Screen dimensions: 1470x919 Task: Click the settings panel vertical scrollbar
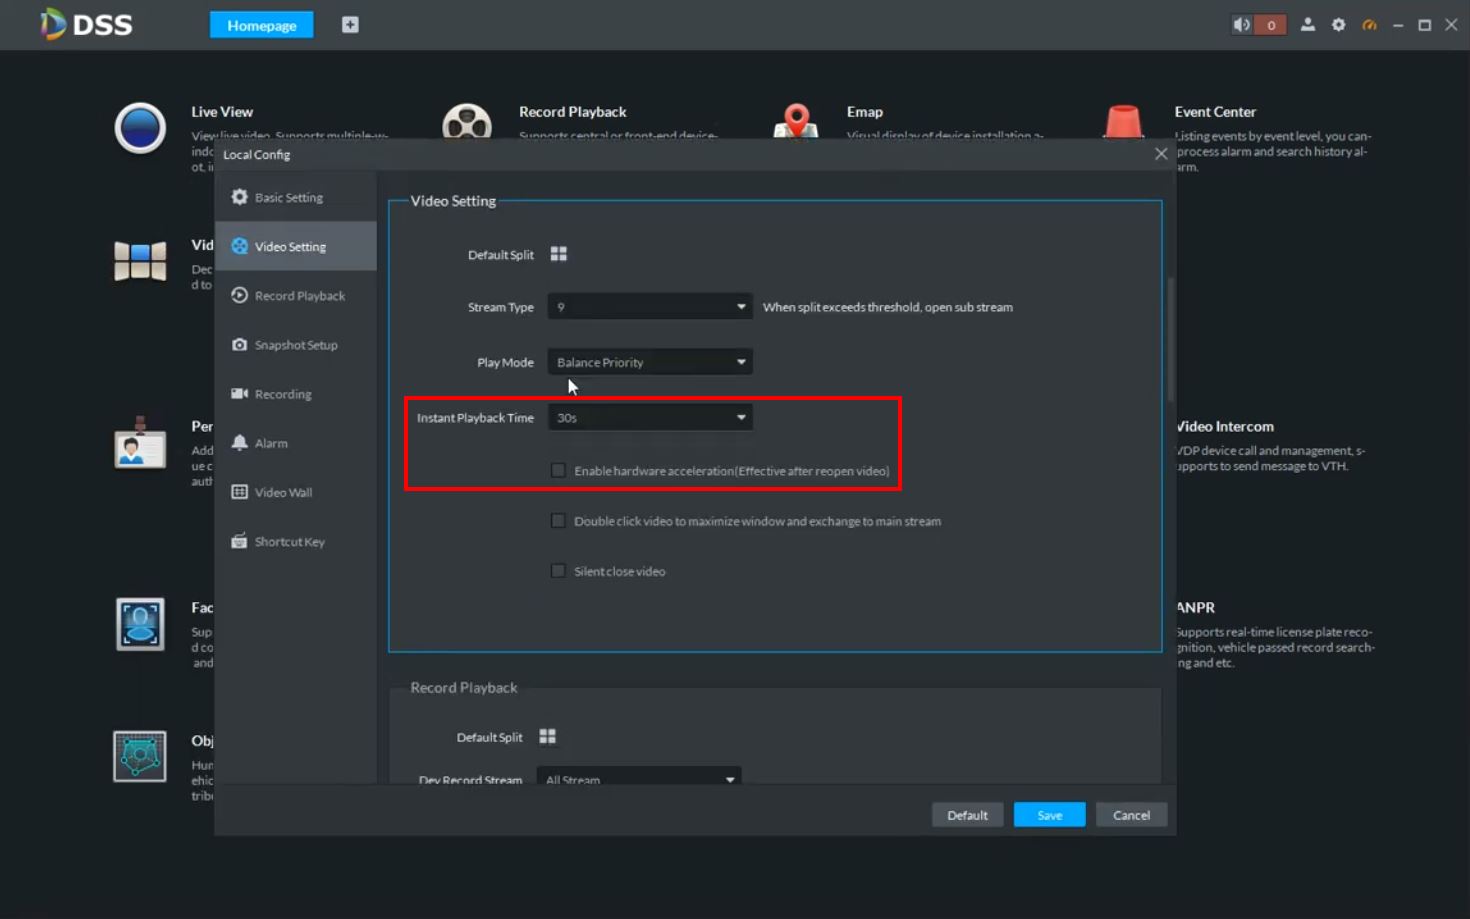click(x=1168, y=340)
